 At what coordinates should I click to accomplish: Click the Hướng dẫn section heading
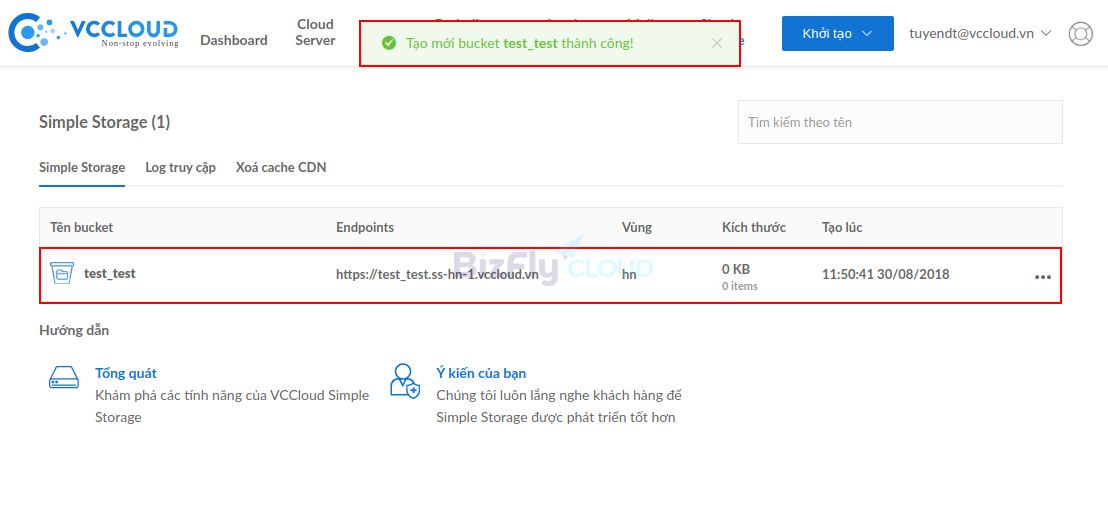pyautogui.click(x=74, y=330)
